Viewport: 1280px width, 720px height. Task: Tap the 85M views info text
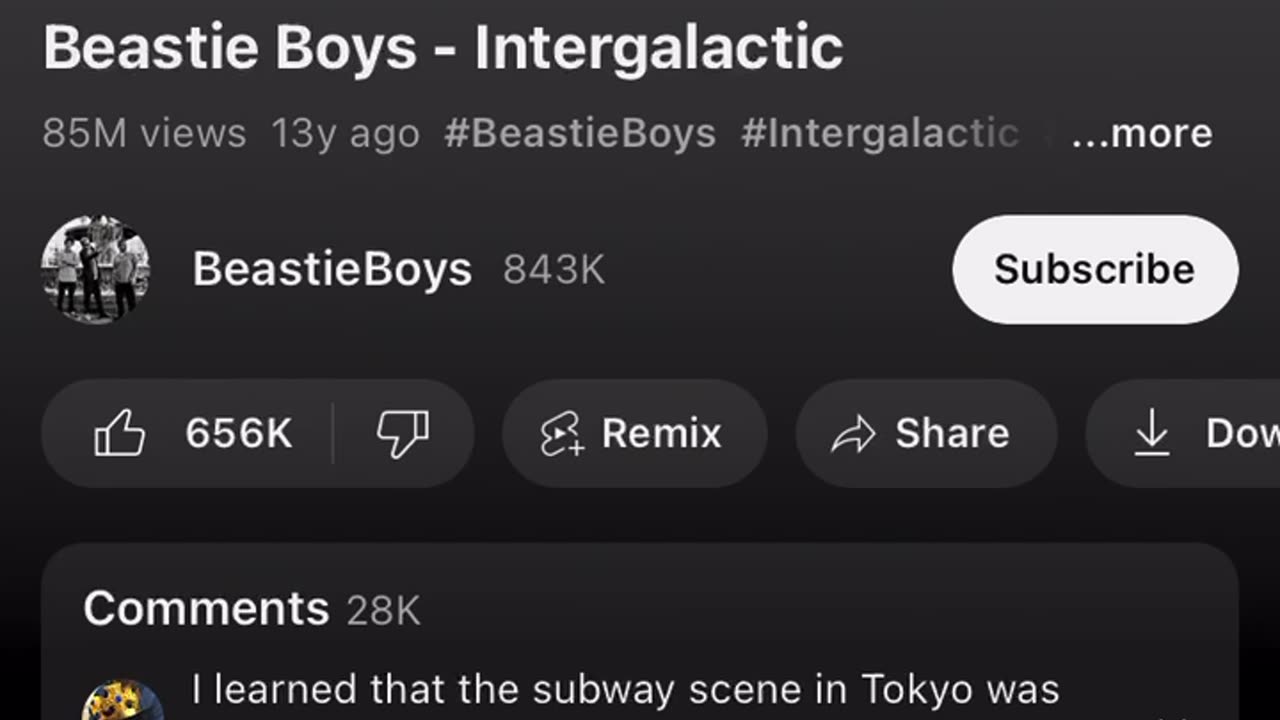pos(144,133)
